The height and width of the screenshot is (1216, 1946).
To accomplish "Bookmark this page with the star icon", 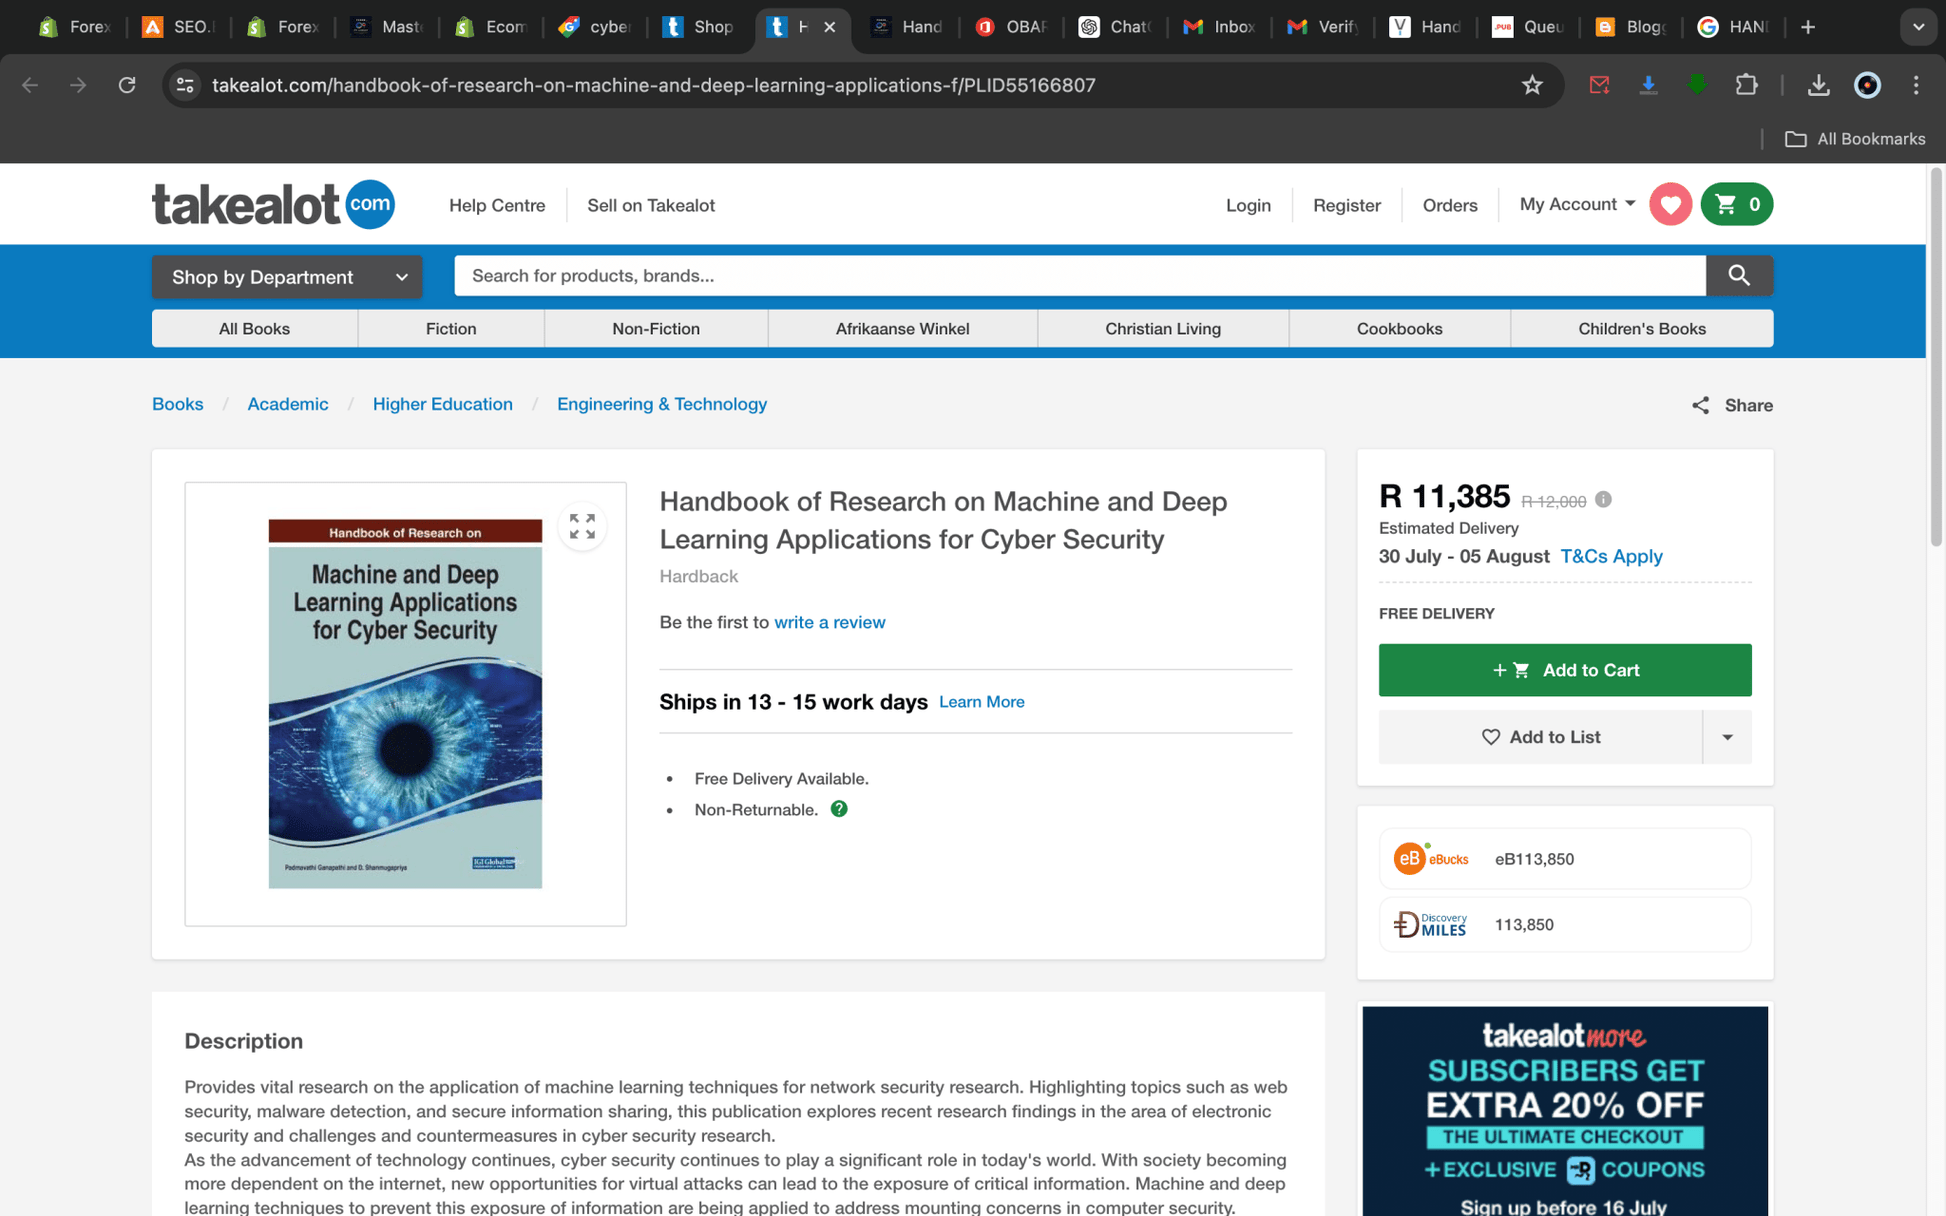I will point(1531,85).
